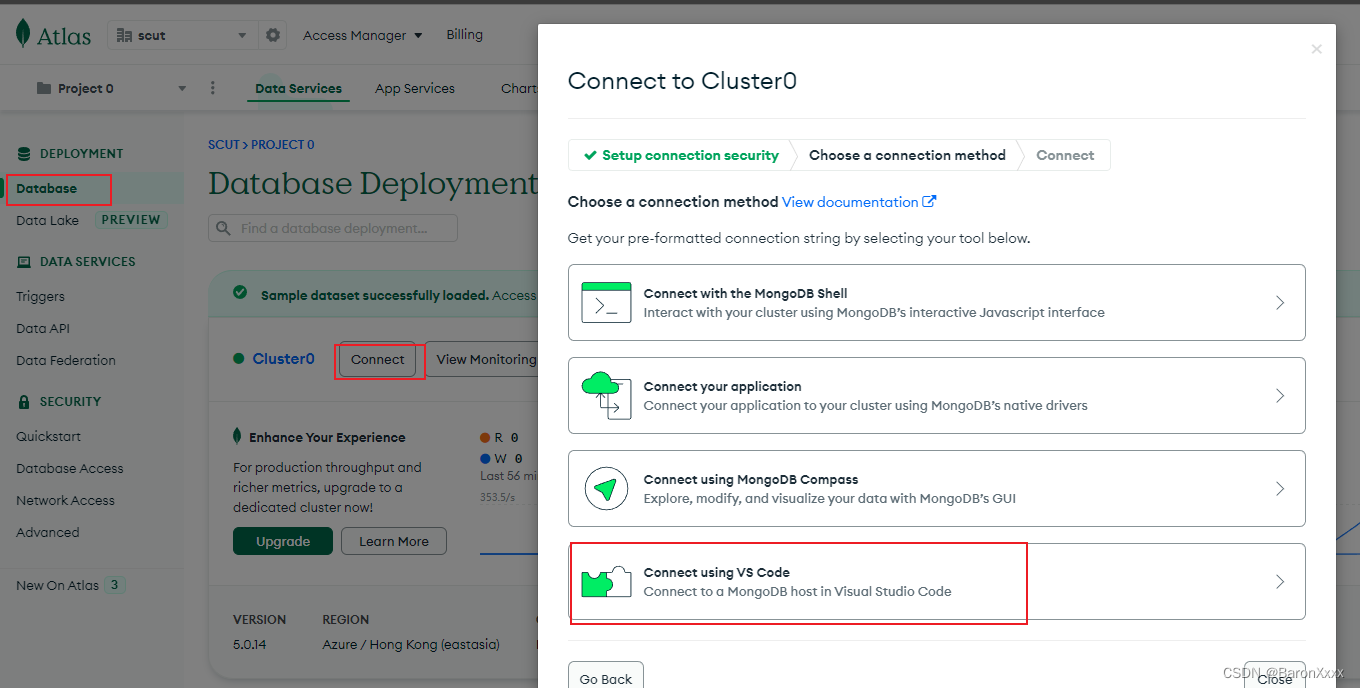Click the external link icon beside documentation
Screen dimensions: 1360x688
(929, 202)
